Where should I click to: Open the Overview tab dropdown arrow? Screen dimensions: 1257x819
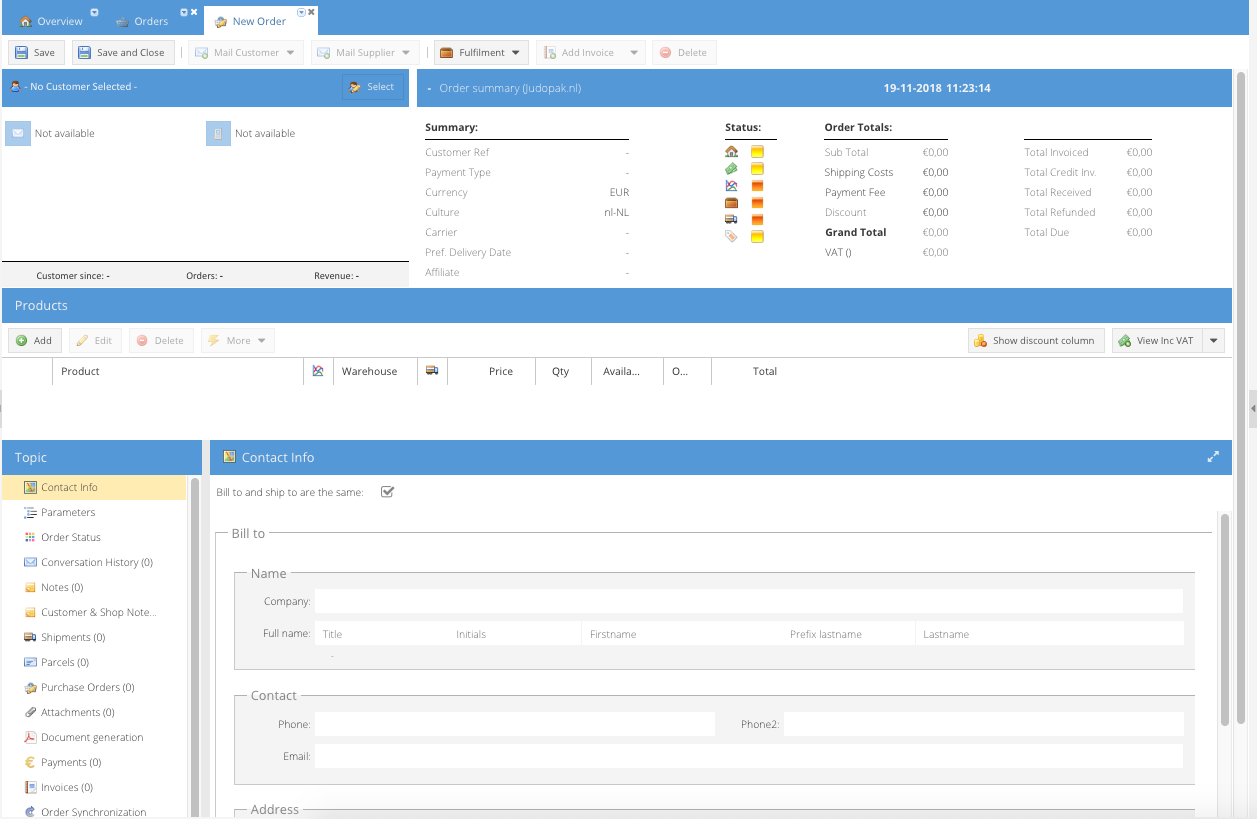(94, 12)
